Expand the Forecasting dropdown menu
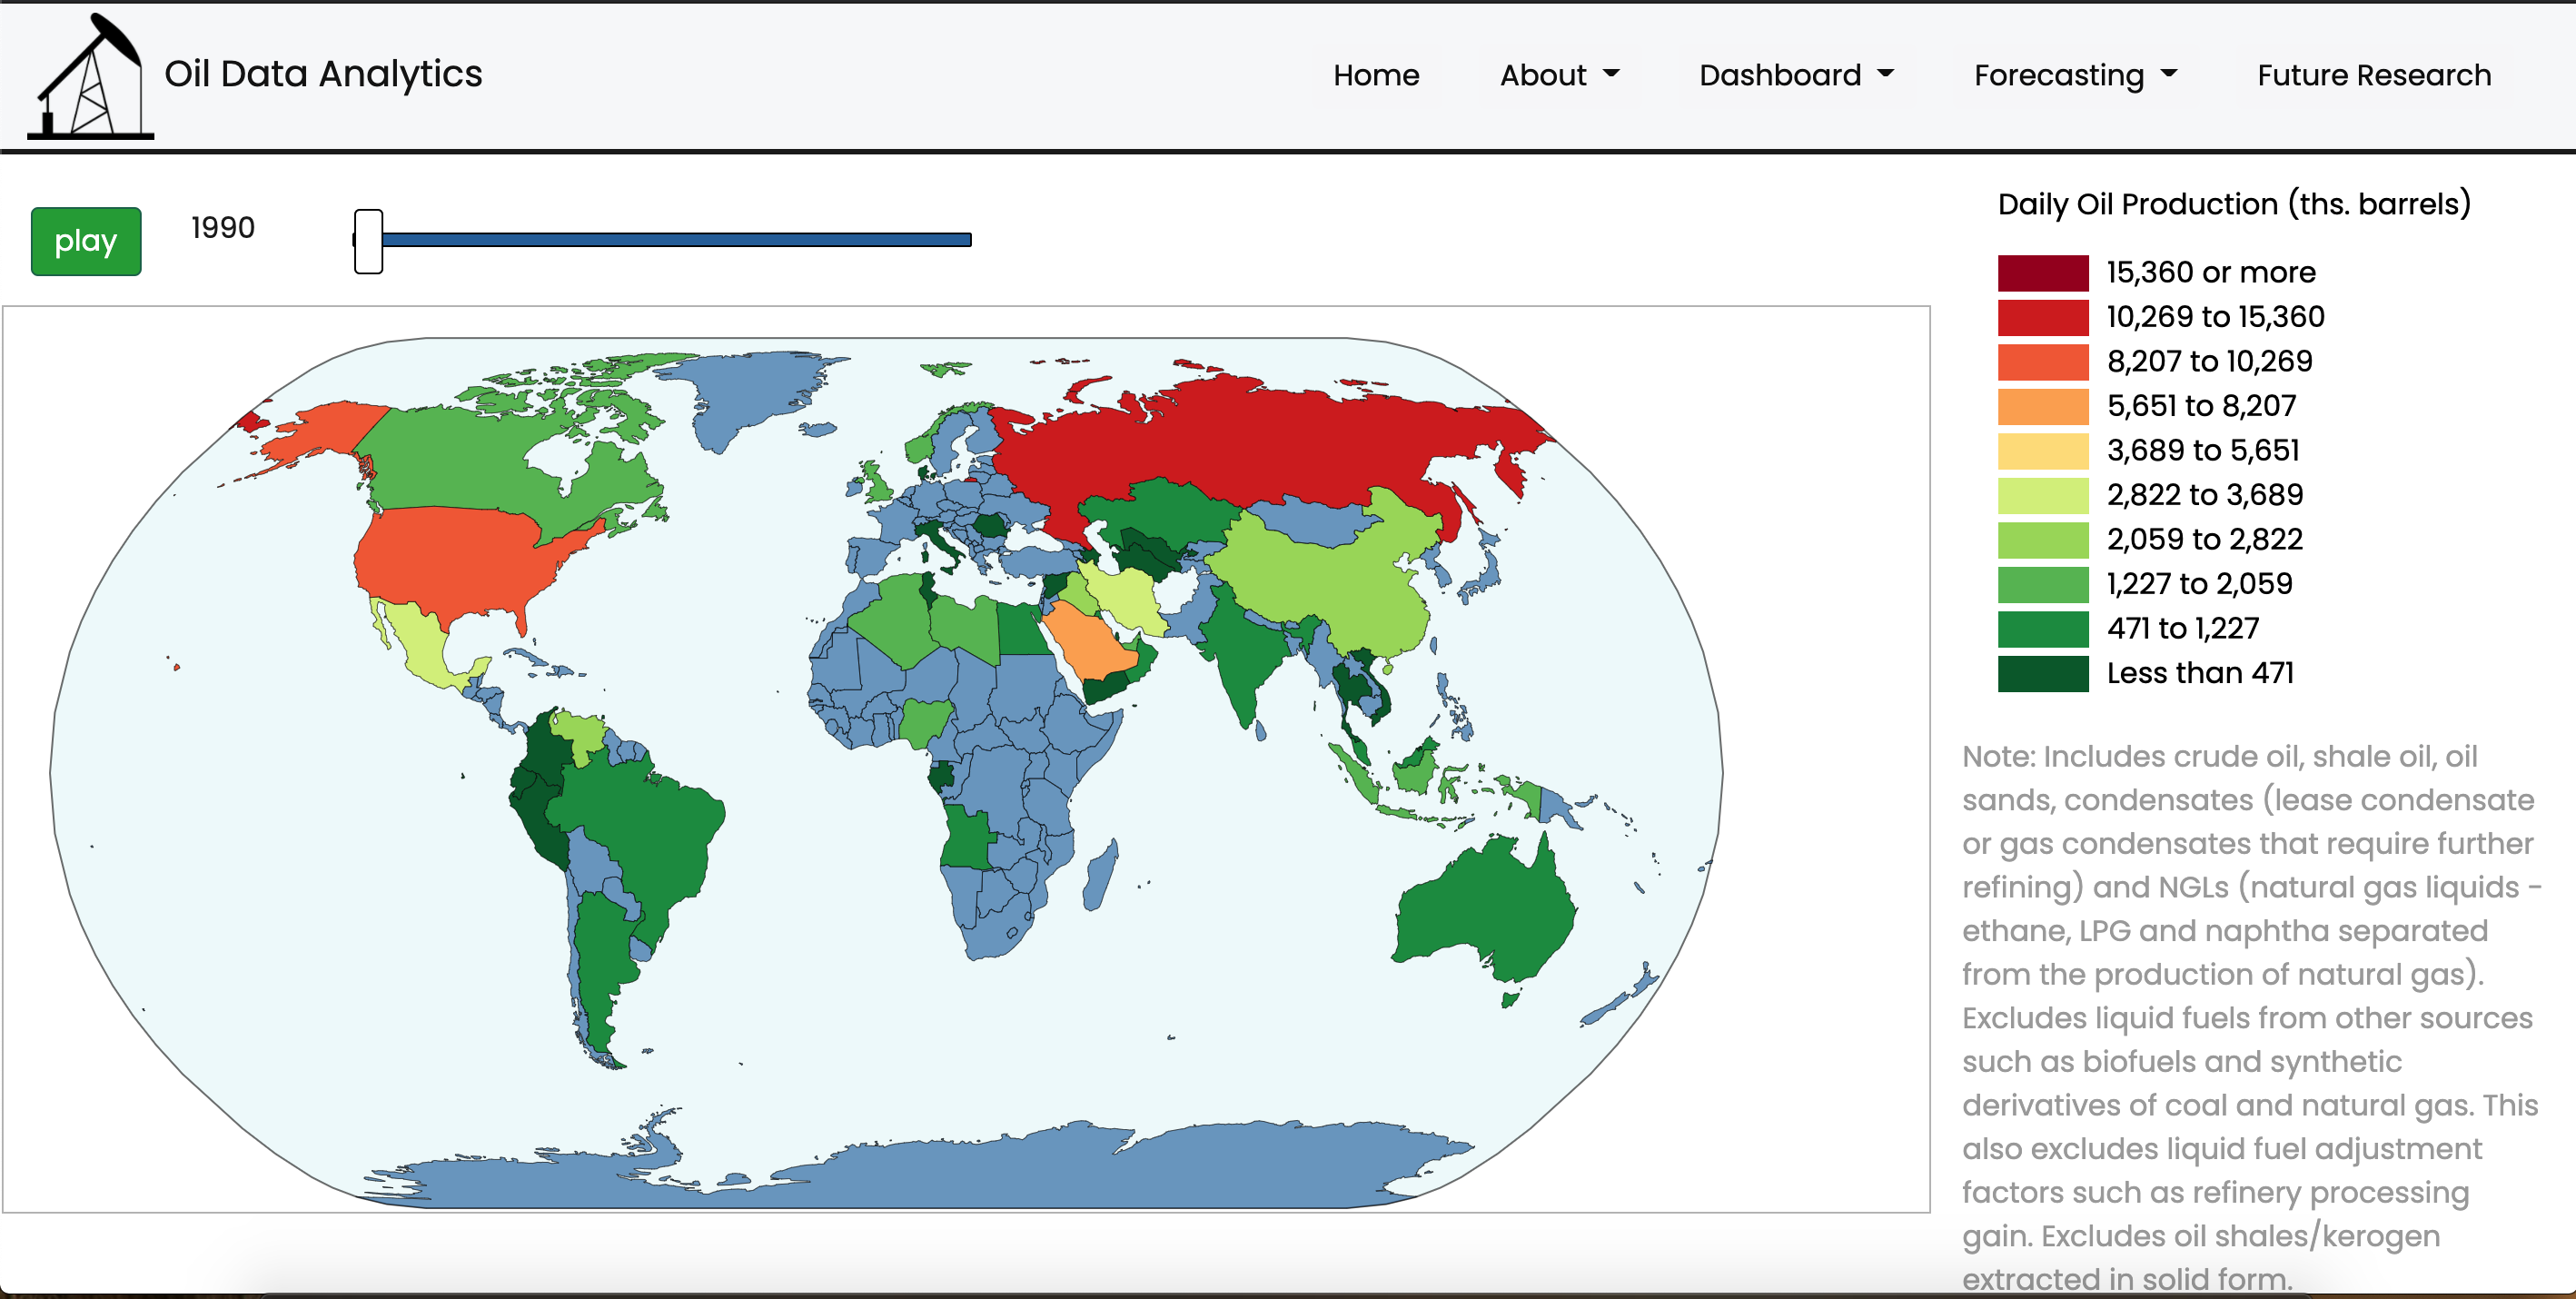The image size is (2576, 1299). (x=2074, y=74)
